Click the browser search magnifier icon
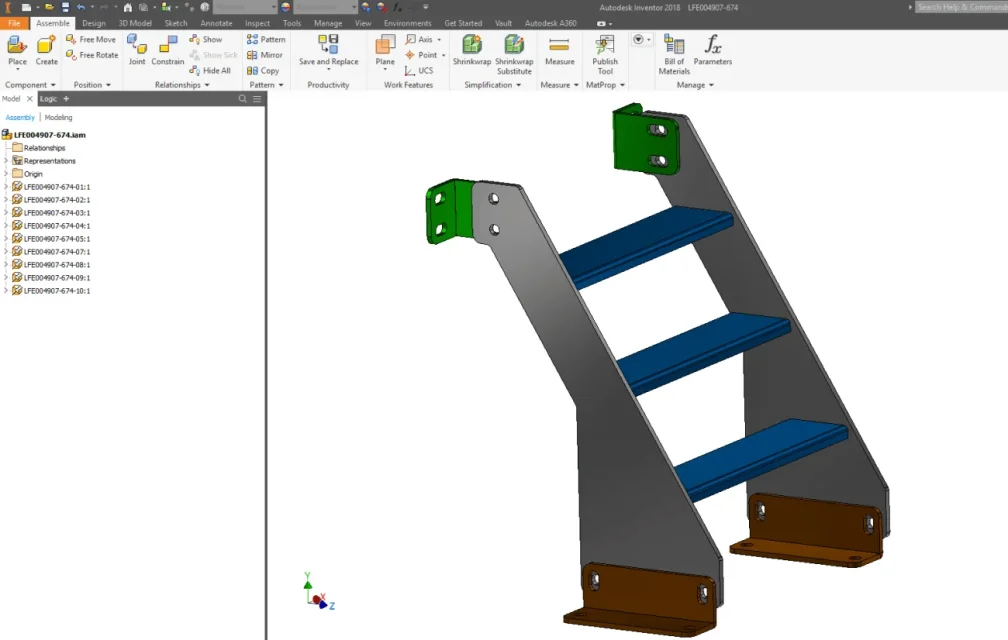Viewport: 1008px width, 640px height. tap(242, 99)
